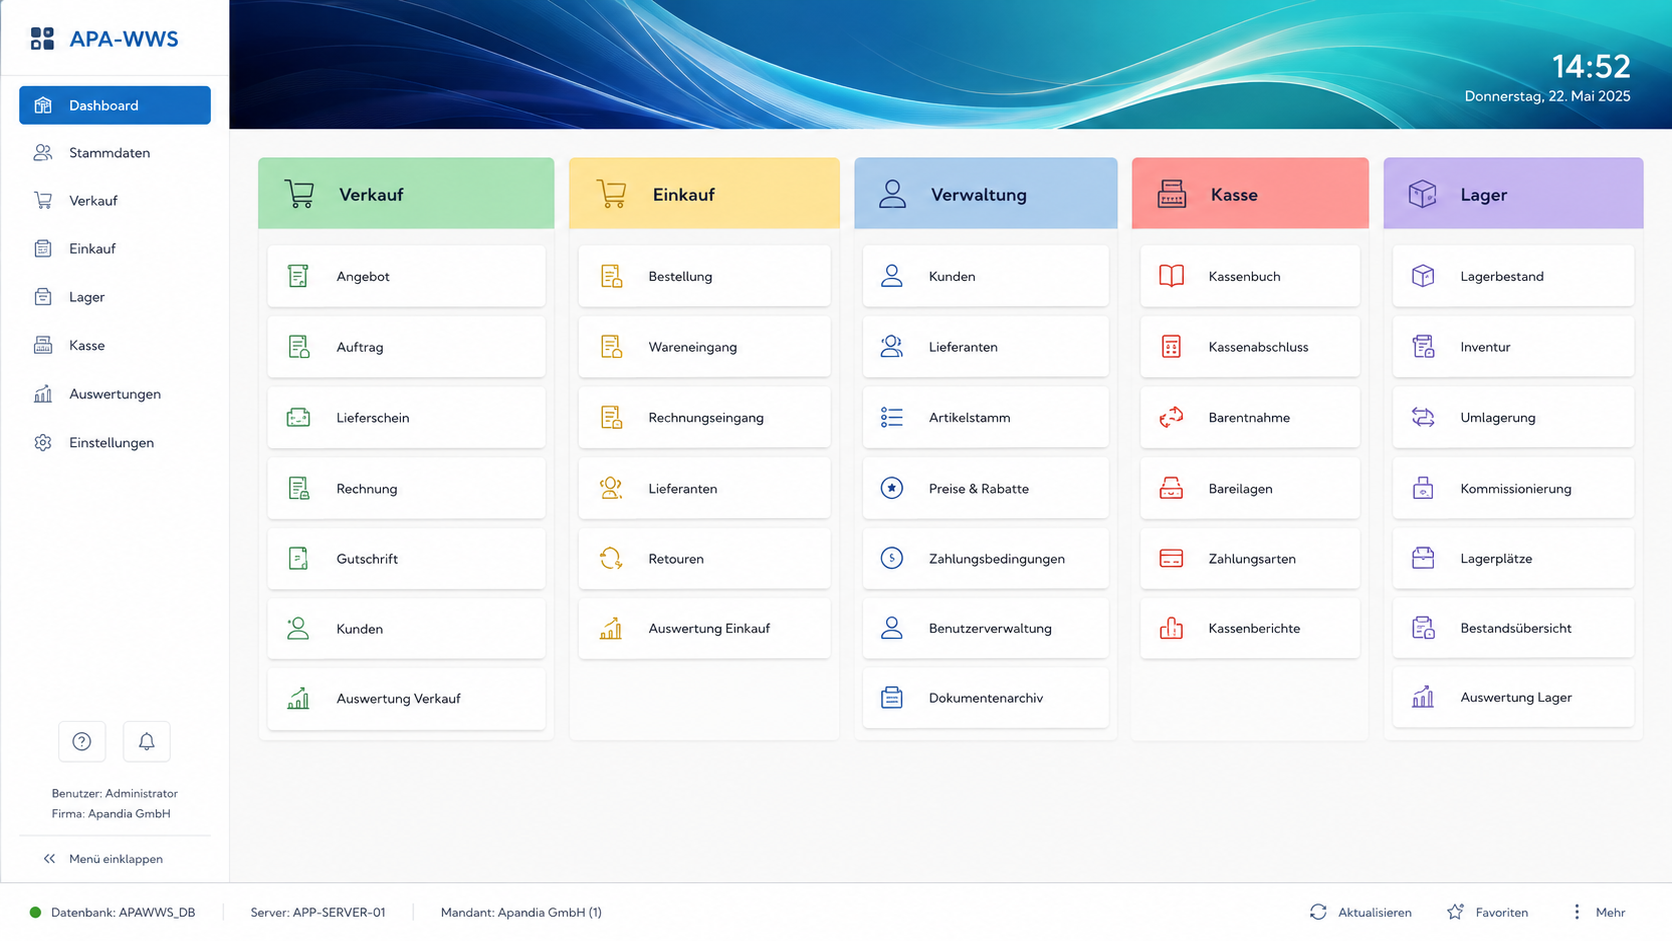Open the Kunden tile in Verkauf
This screenshot has width=1672, height=941.
pos(406,628)
